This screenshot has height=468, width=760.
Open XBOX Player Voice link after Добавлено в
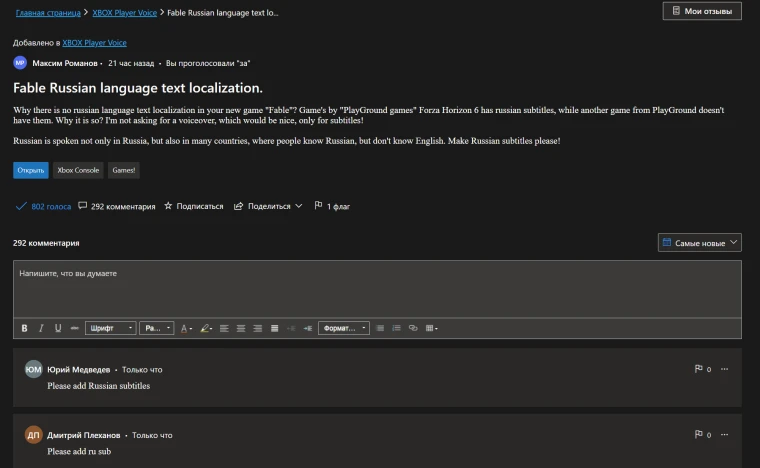95,43
